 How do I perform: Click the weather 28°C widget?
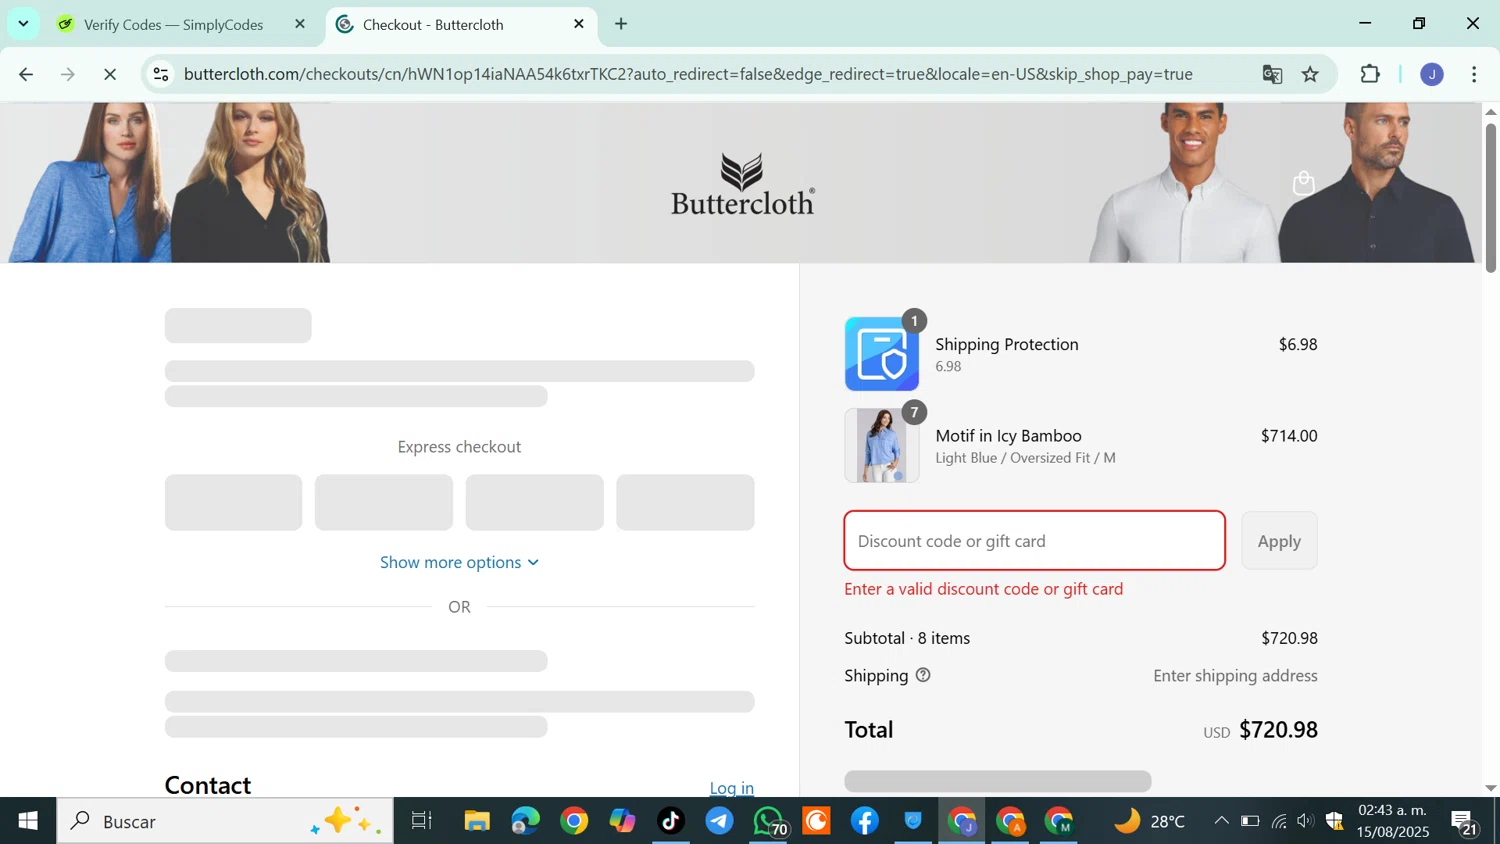[1150, 821]
